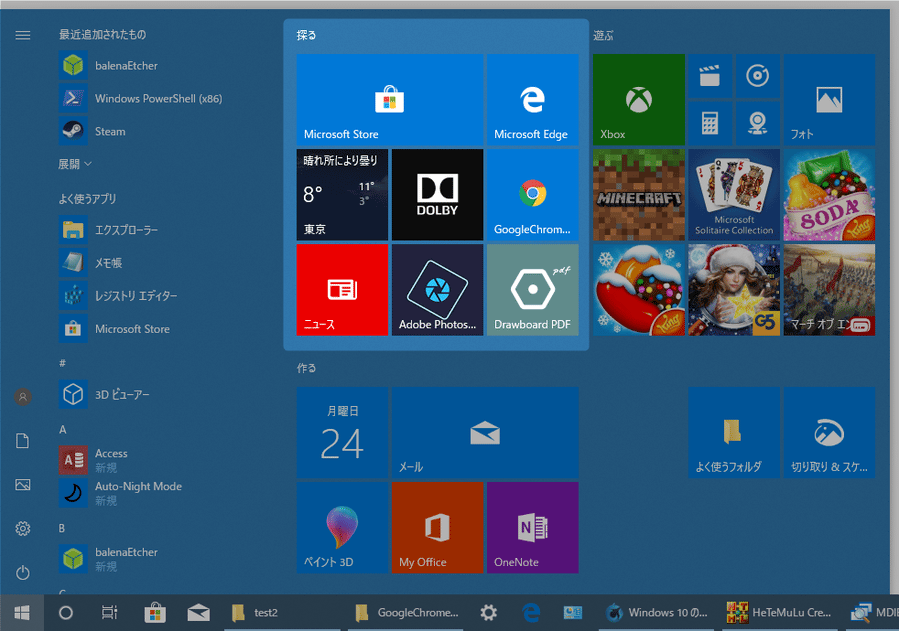Launch the Candy Crush Soda tile

pyautogui.click(x=829, y=195)
